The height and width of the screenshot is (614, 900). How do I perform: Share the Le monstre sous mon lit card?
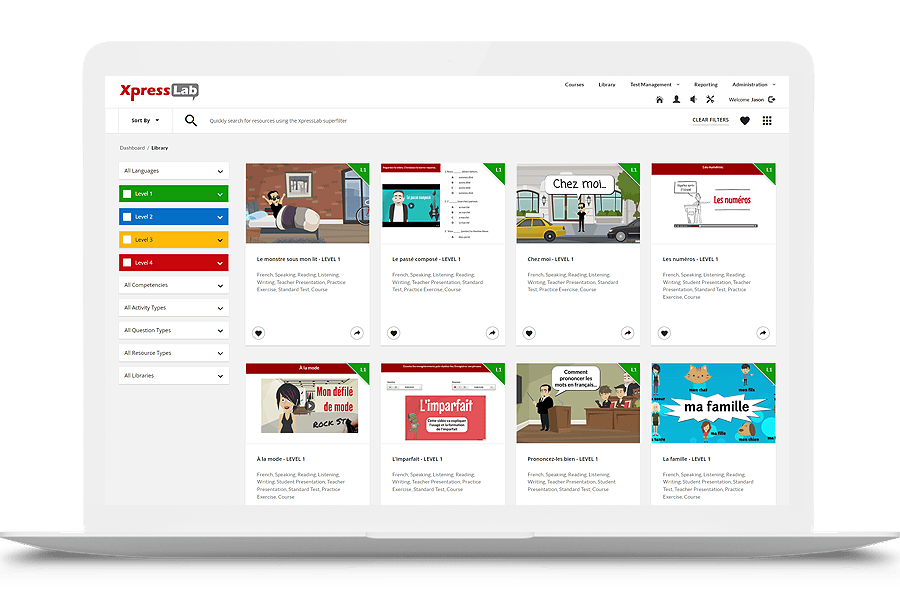pyautogui.click(x=357, y=333)
